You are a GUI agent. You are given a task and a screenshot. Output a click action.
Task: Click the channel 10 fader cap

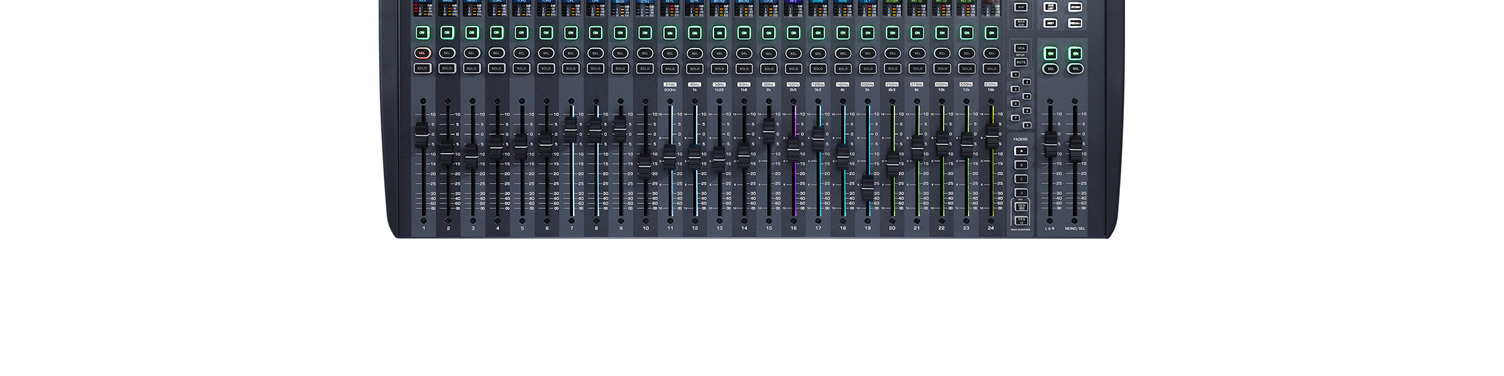tap(645, 166)
